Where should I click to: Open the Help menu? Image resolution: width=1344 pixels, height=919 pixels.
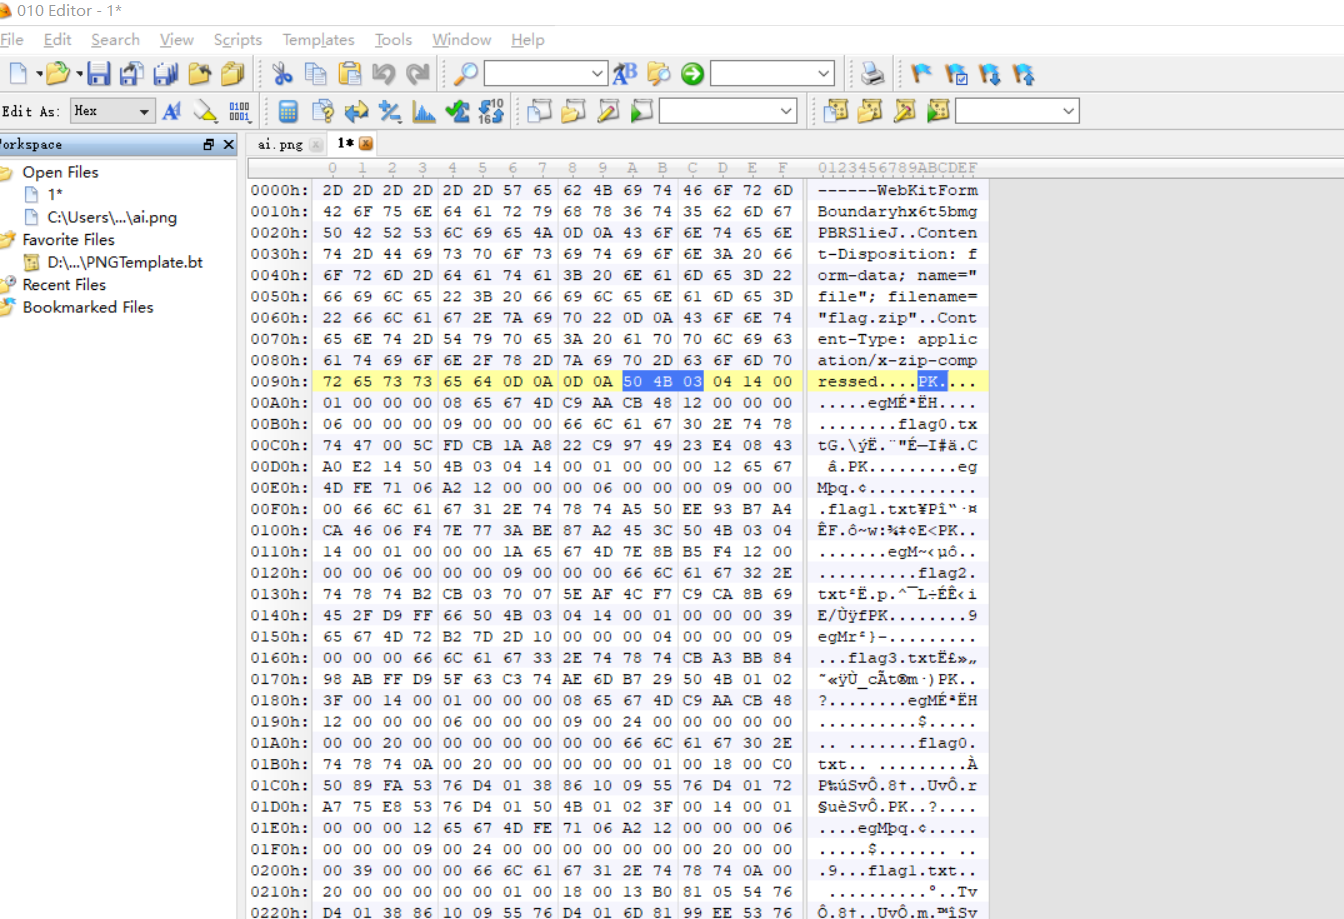527,40
